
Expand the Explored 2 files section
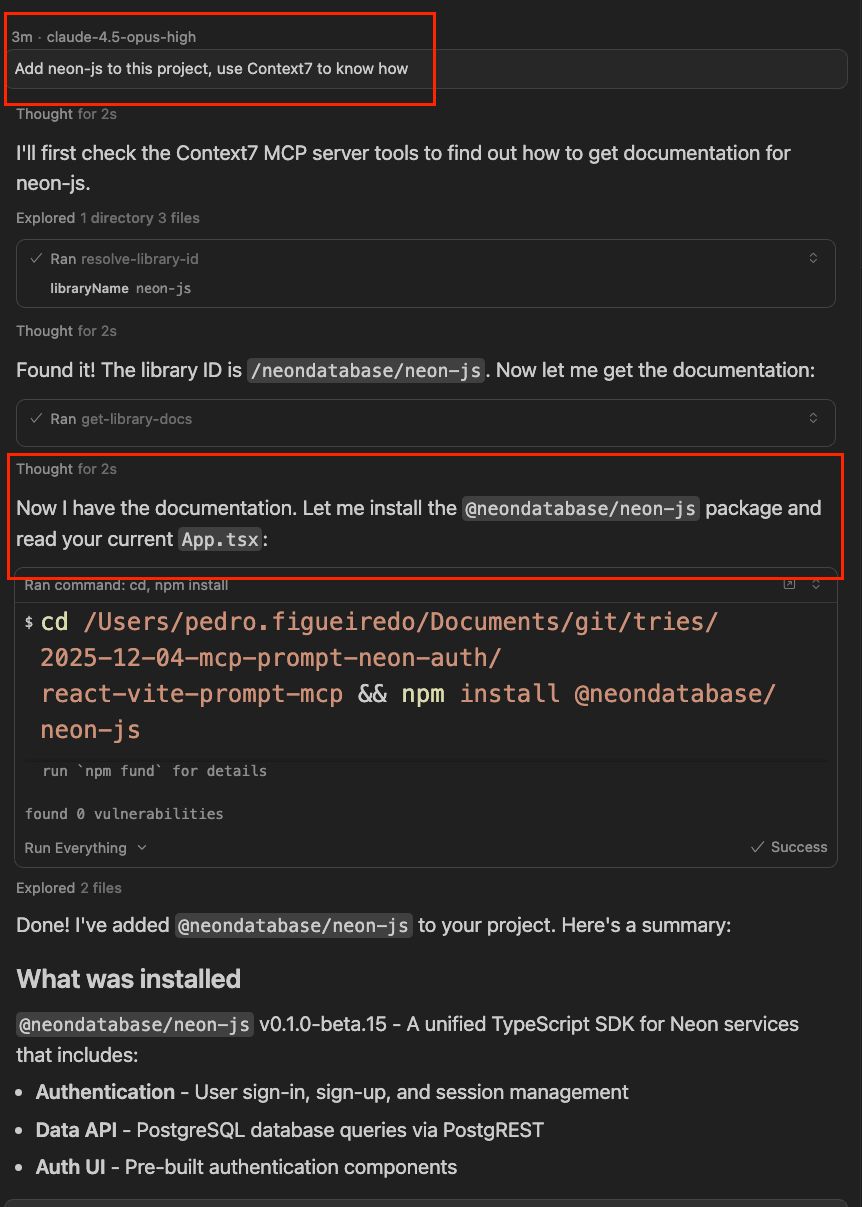(69, 888)
